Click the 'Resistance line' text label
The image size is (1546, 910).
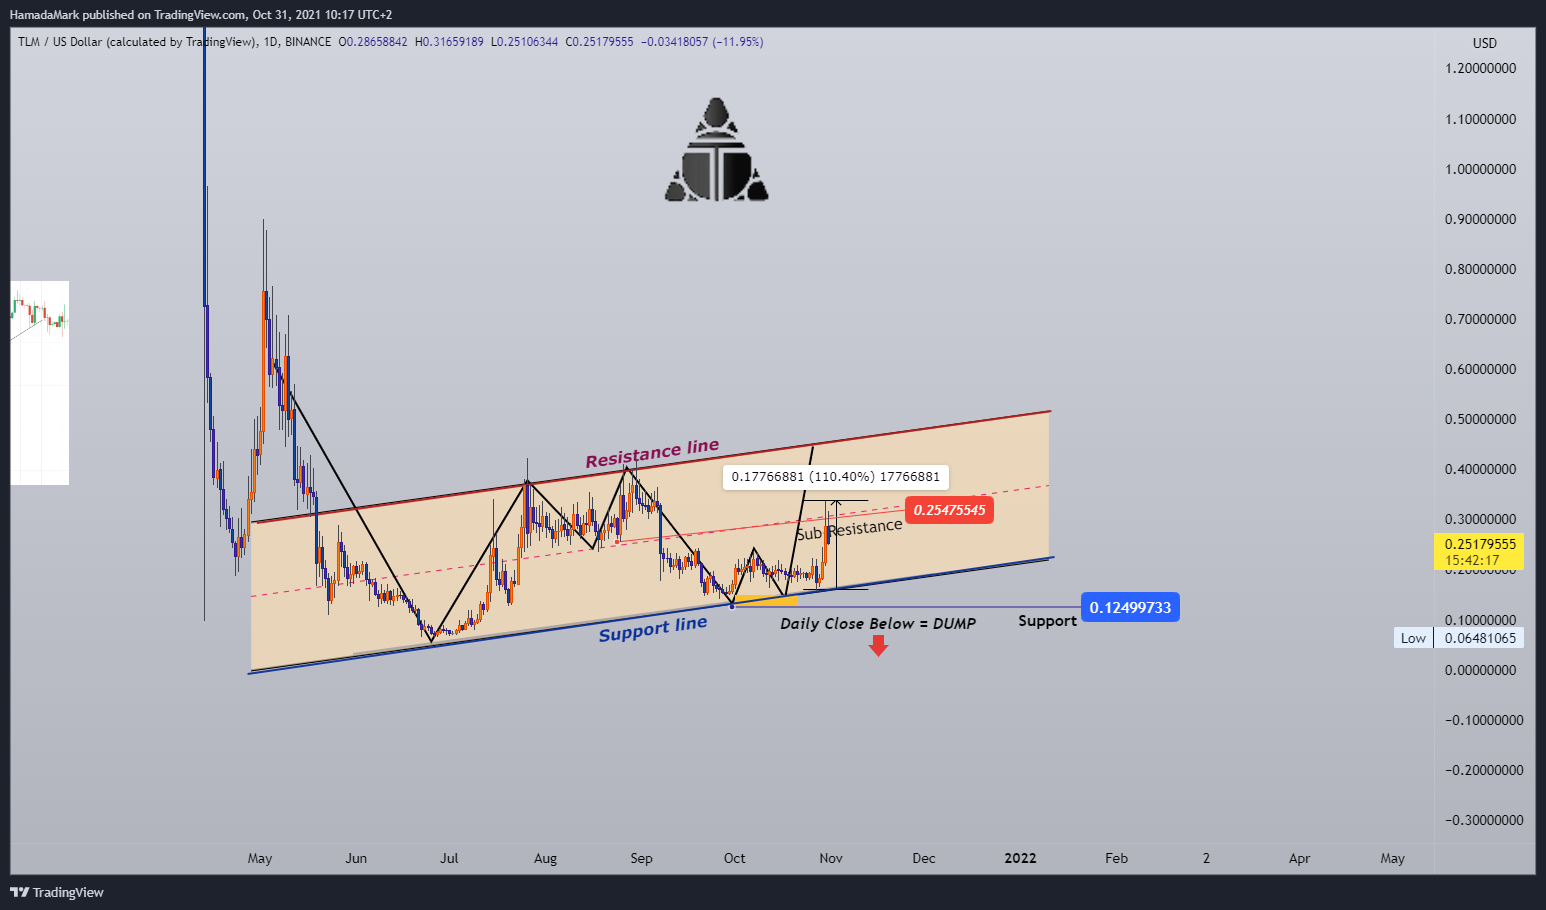[x=652, y=453]
